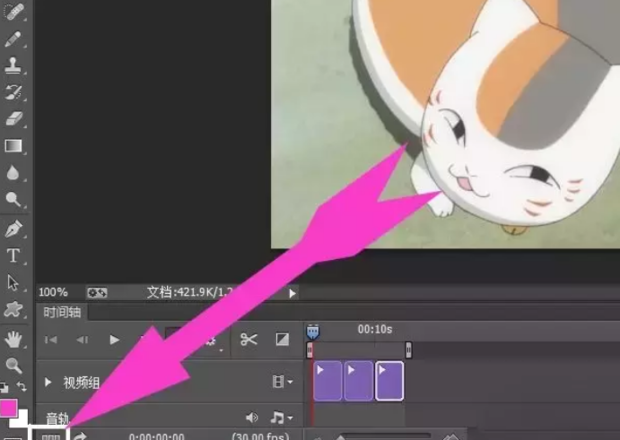Activate the Pen tool
Viewport: 620px width, 440px height.
pyautogui.click(x=13, y=229)
